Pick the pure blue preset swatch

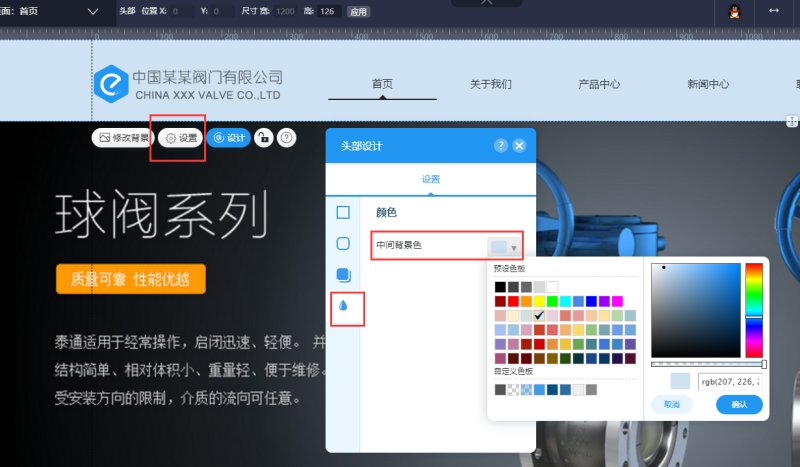(x=591, y=301)
